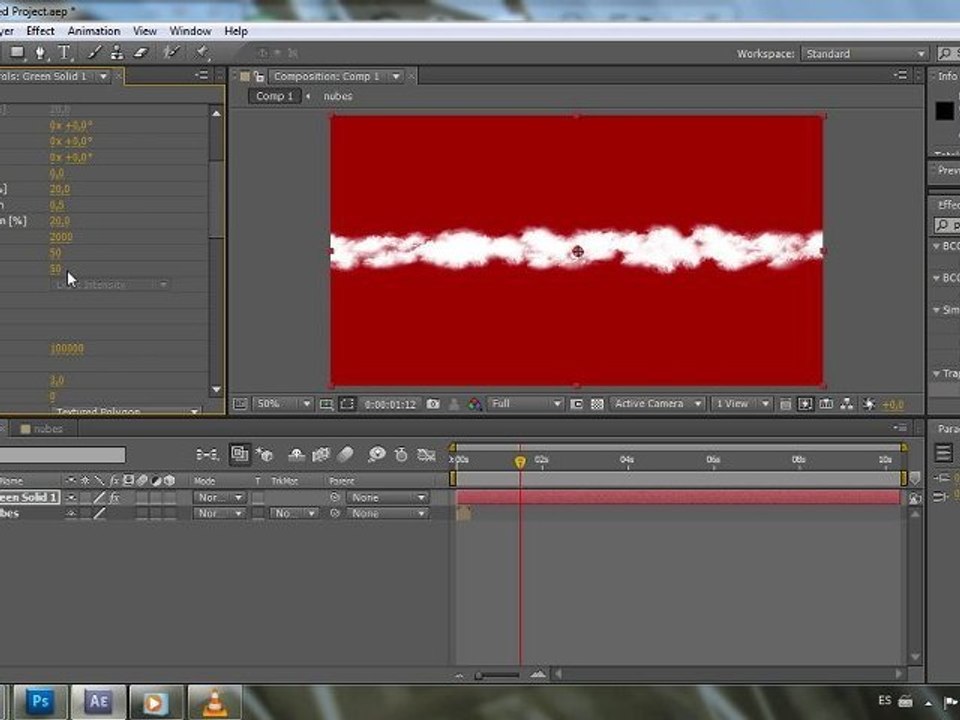The width and height of the screenshot is (960, 720).
Task: Click Brainstorm icon in timeline
Action: point(376,454)
